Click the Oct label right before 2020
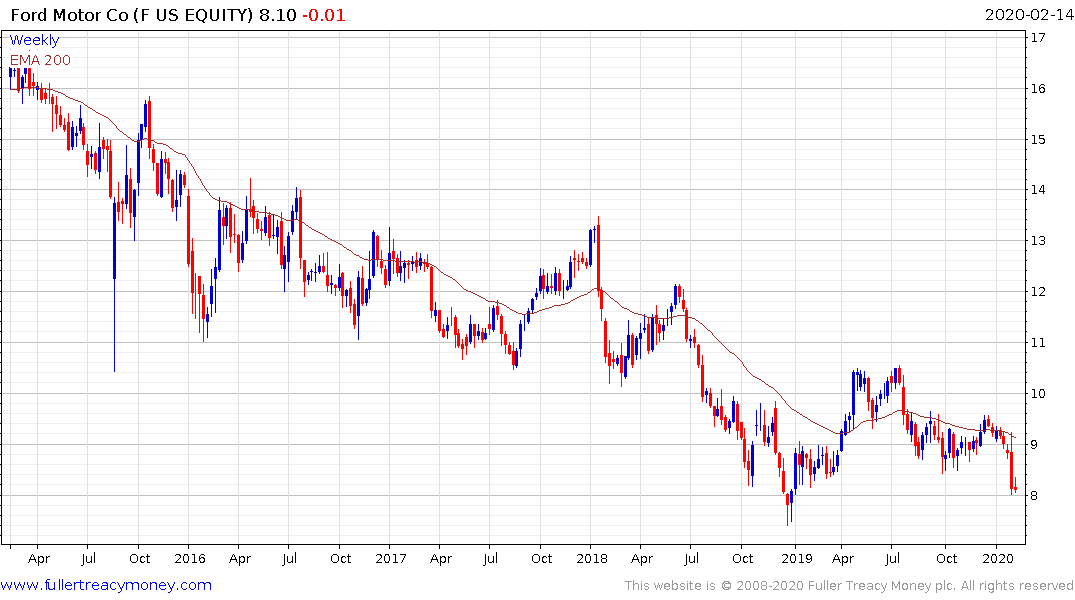The width and height of the screenshot is (1075, 600). click(x=947, y=558)
